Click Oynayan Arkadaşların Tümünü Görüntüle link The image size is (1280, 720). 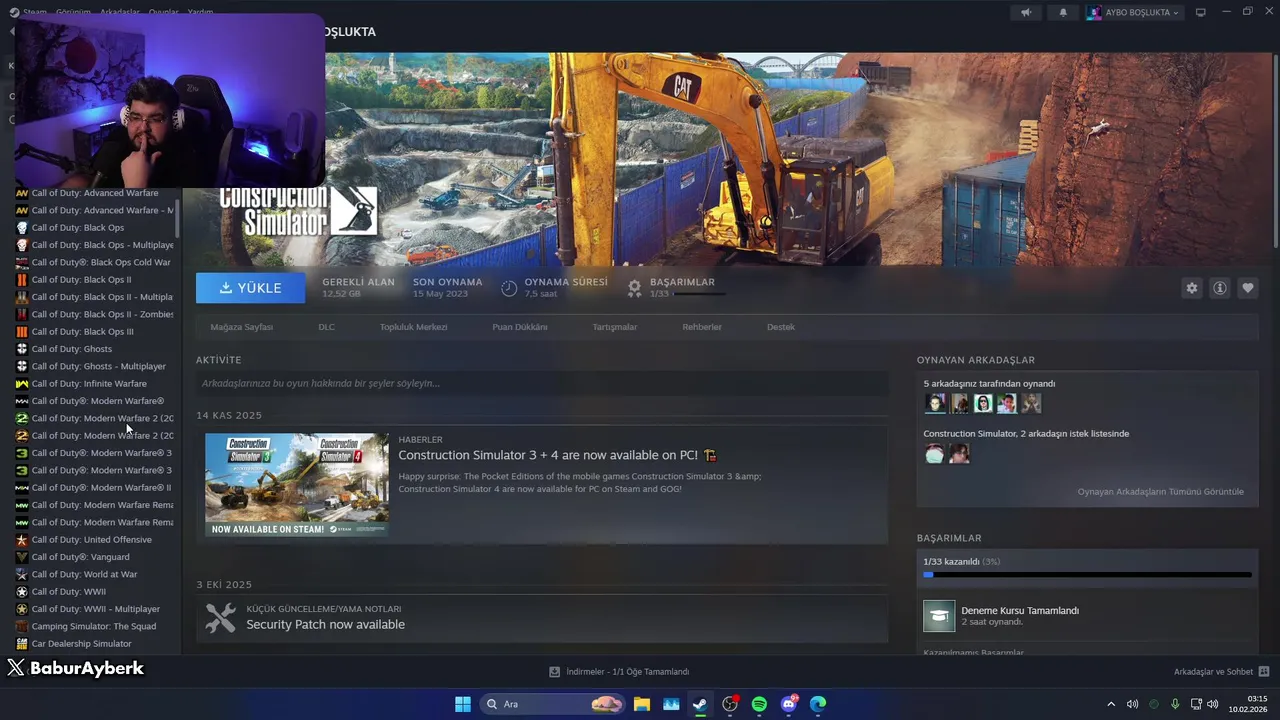click(1160, 492)
